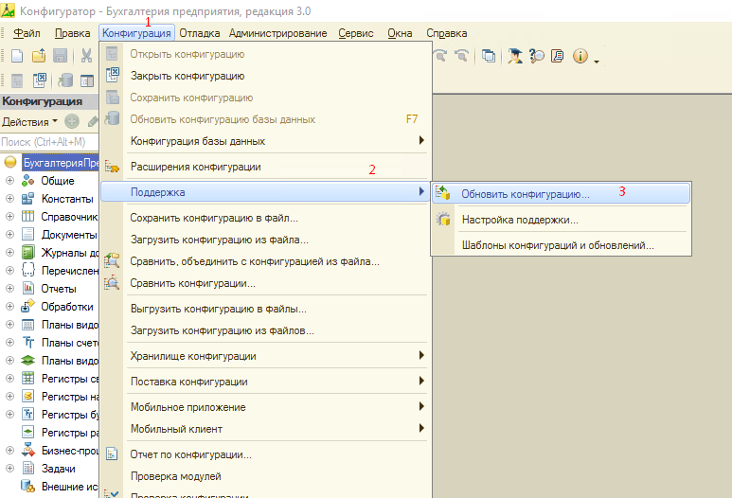Open the Действия dropdown
The image size is (733, 499).
[x=29, y=122]
